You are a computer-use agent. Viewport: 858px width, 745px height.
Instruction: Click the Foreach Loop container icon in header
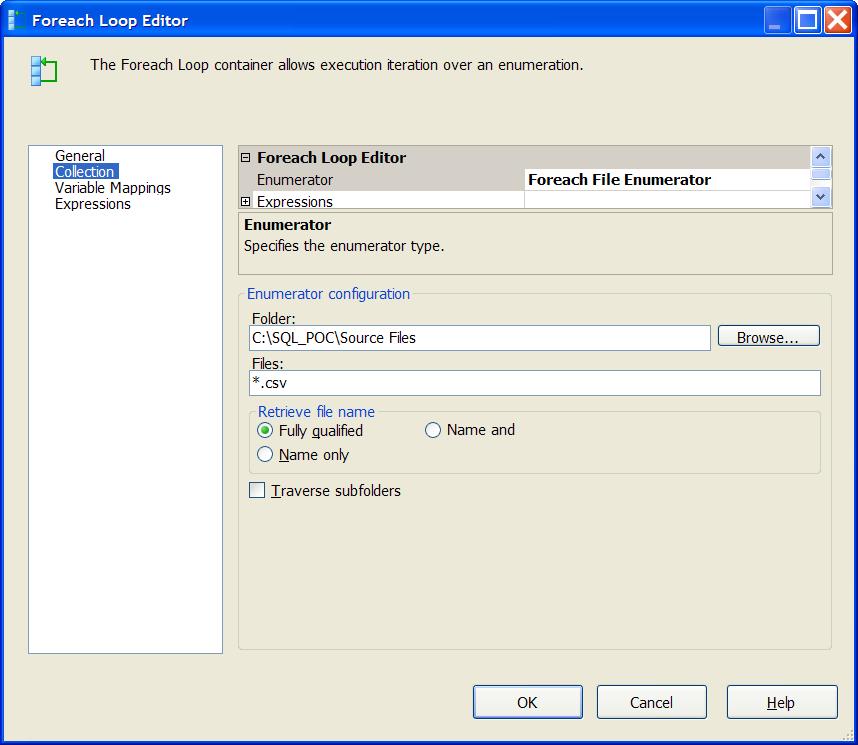[x=44, y=71]
